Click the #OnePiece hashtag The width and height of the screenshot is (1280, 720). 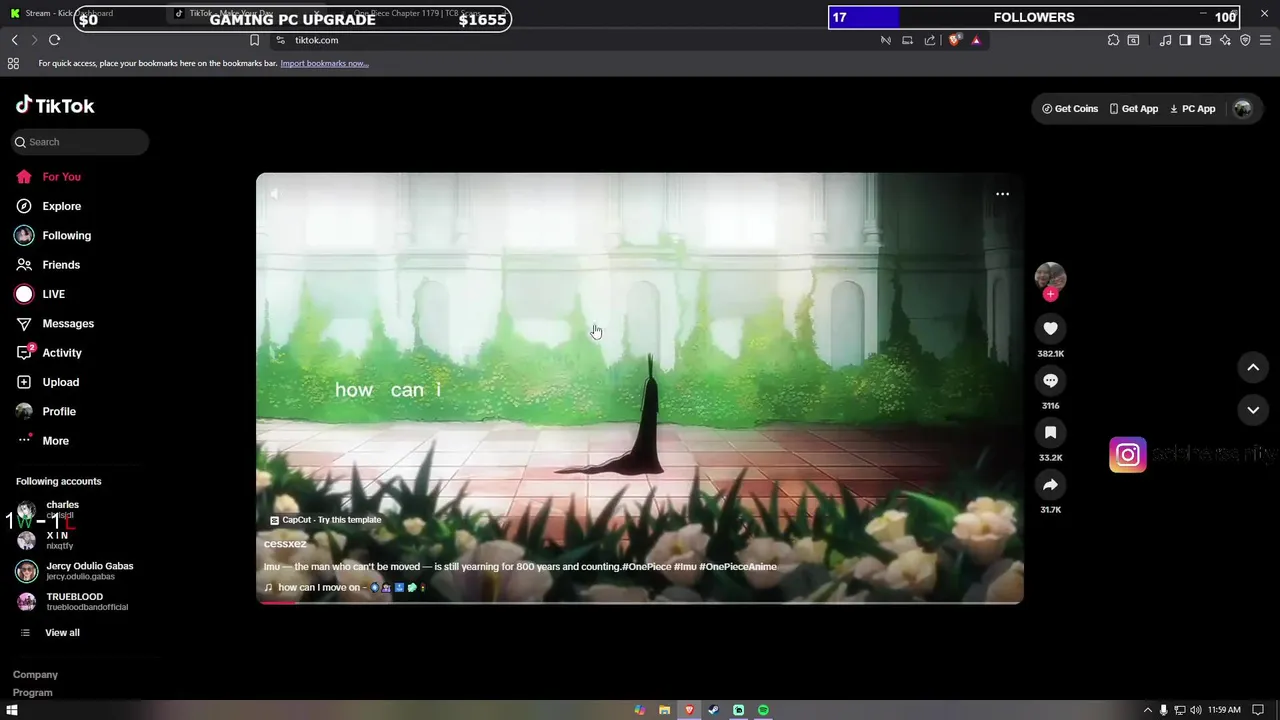(x=647, y=567)
